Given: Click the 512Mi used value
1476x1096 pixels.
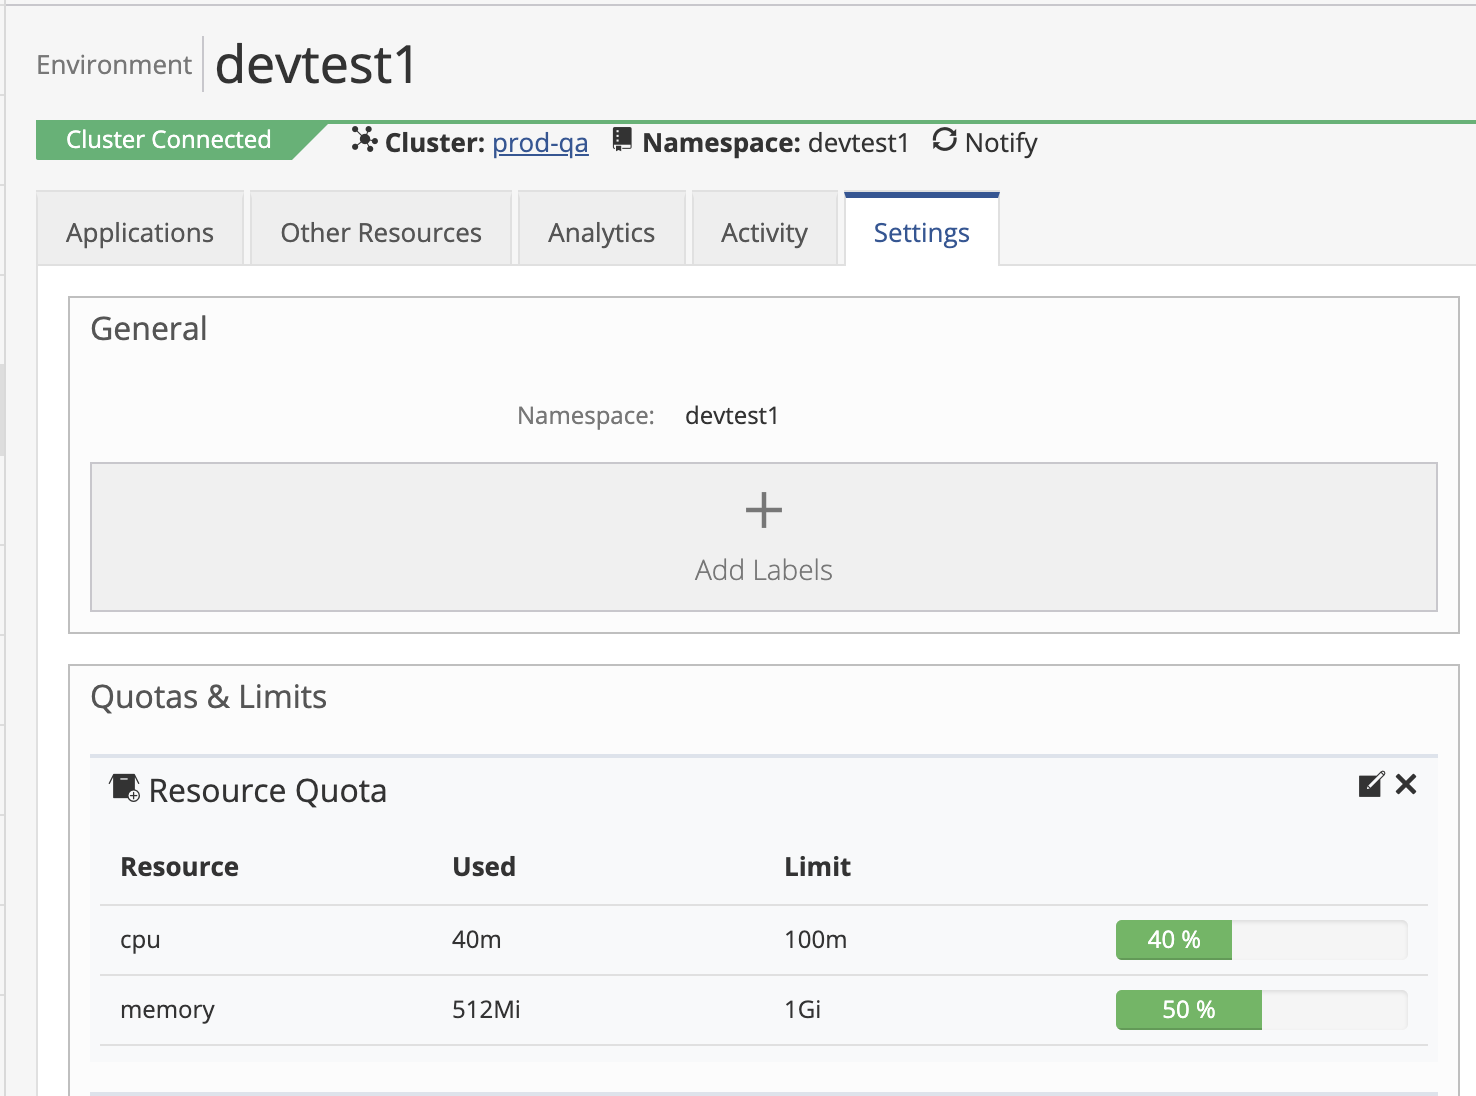Looking at the screenshot, I should tap(486, 1010).
